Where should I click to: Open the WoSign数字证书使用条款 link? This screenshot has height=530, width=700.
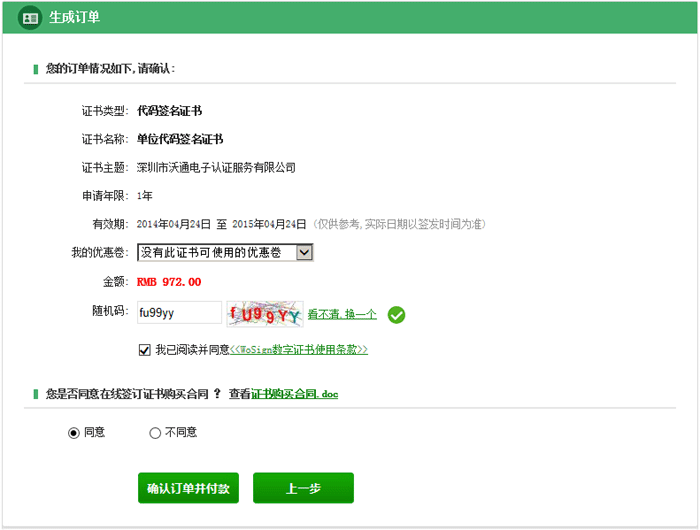[299, 350]
